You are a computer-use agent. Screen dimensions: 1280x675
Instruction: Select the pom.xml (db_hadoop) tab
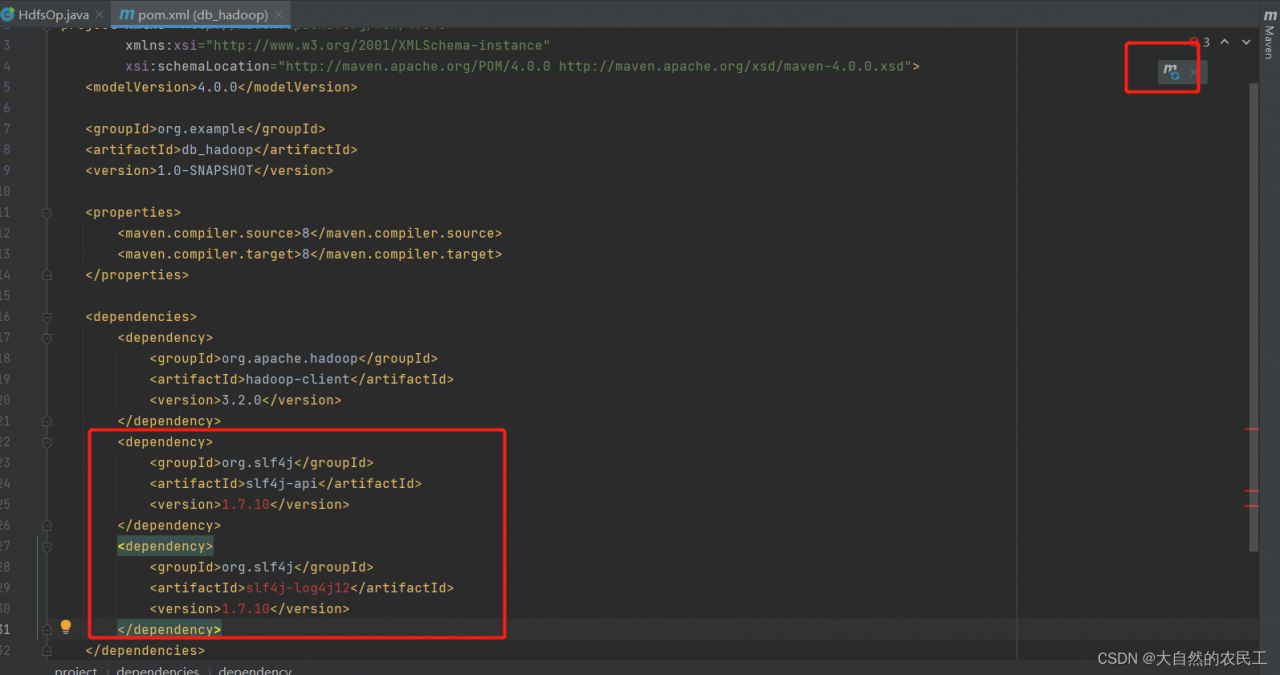[201, 15]
